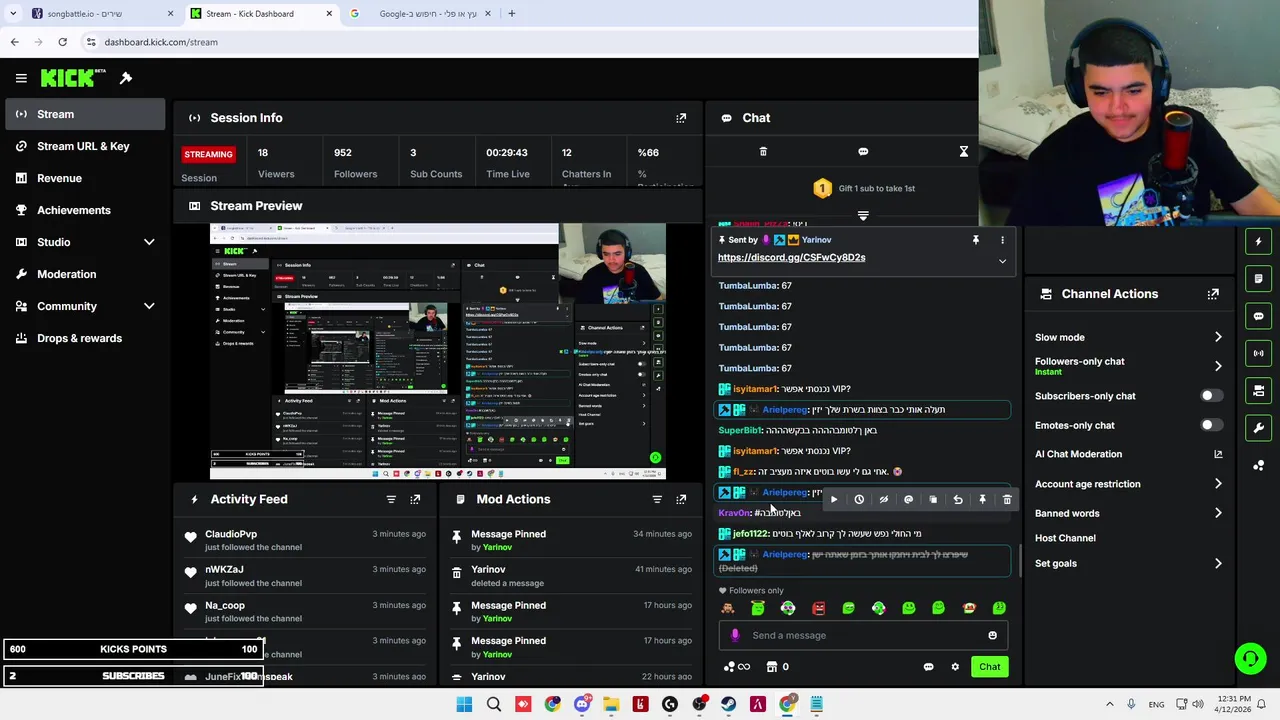Open three-dot options on pinned message
Screen dimensions: 1280x720
click(1002, 240)
